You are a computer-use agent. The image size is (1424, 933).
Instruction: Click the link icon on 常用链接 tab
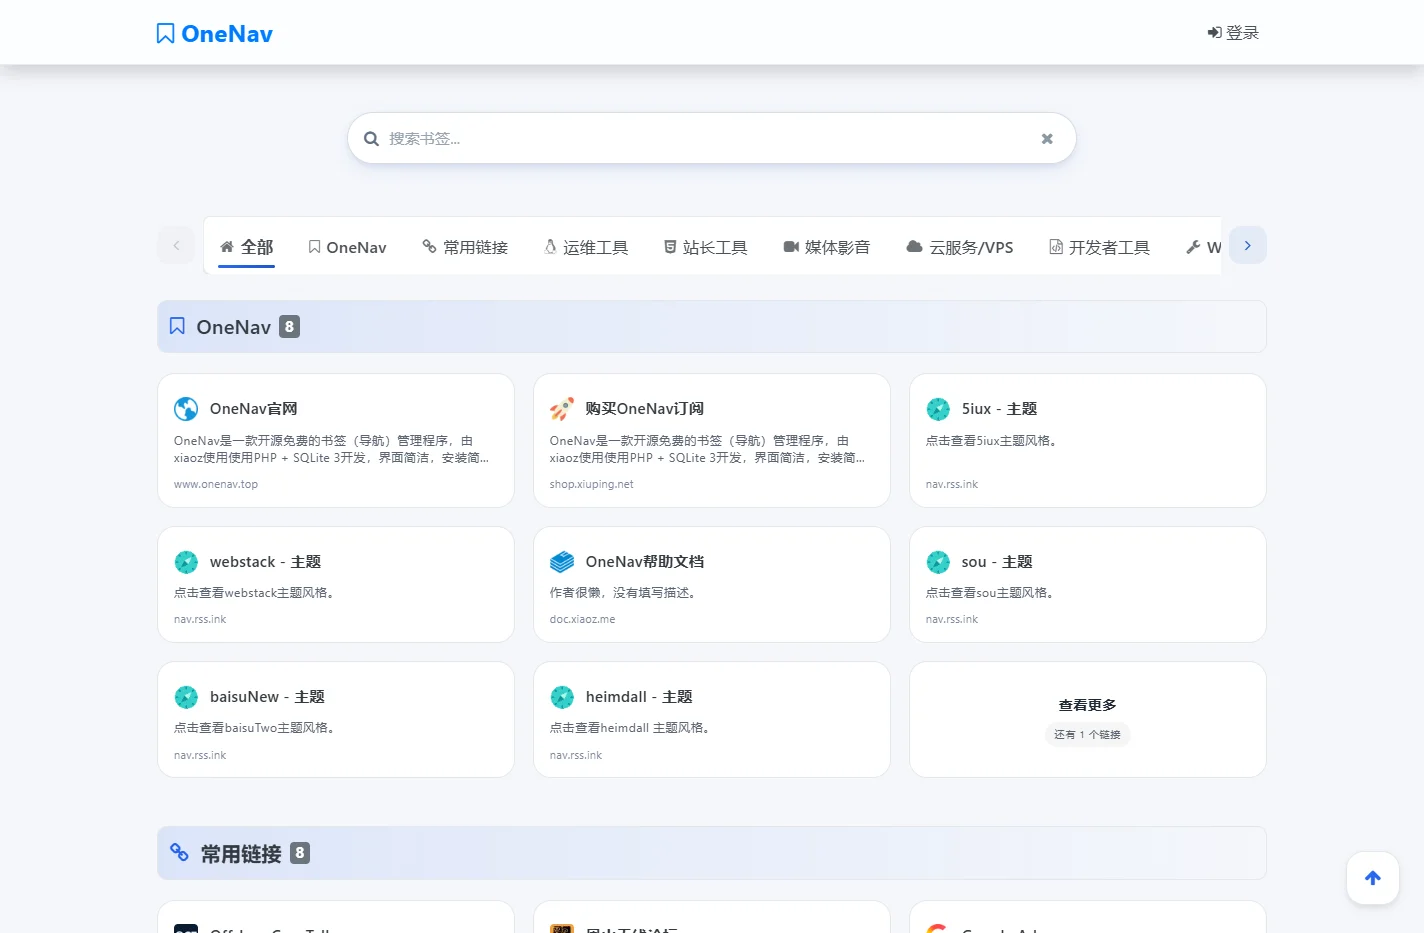point(429,246)
